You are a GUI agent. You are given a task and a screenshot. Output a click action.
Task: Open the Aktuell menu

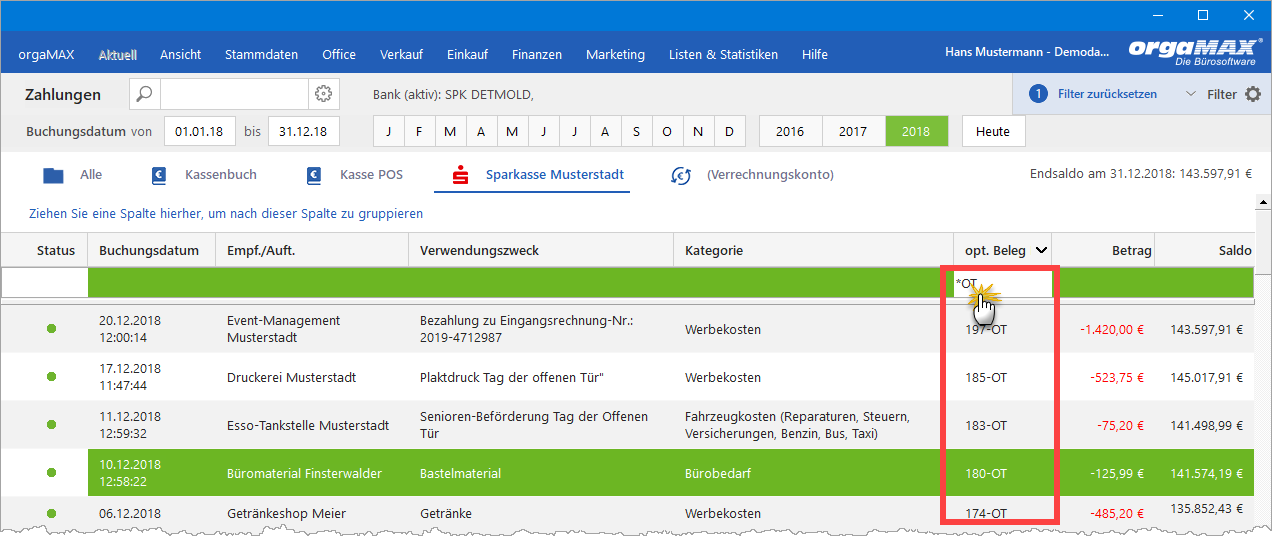pyautogui.click(x=118, y=54)
